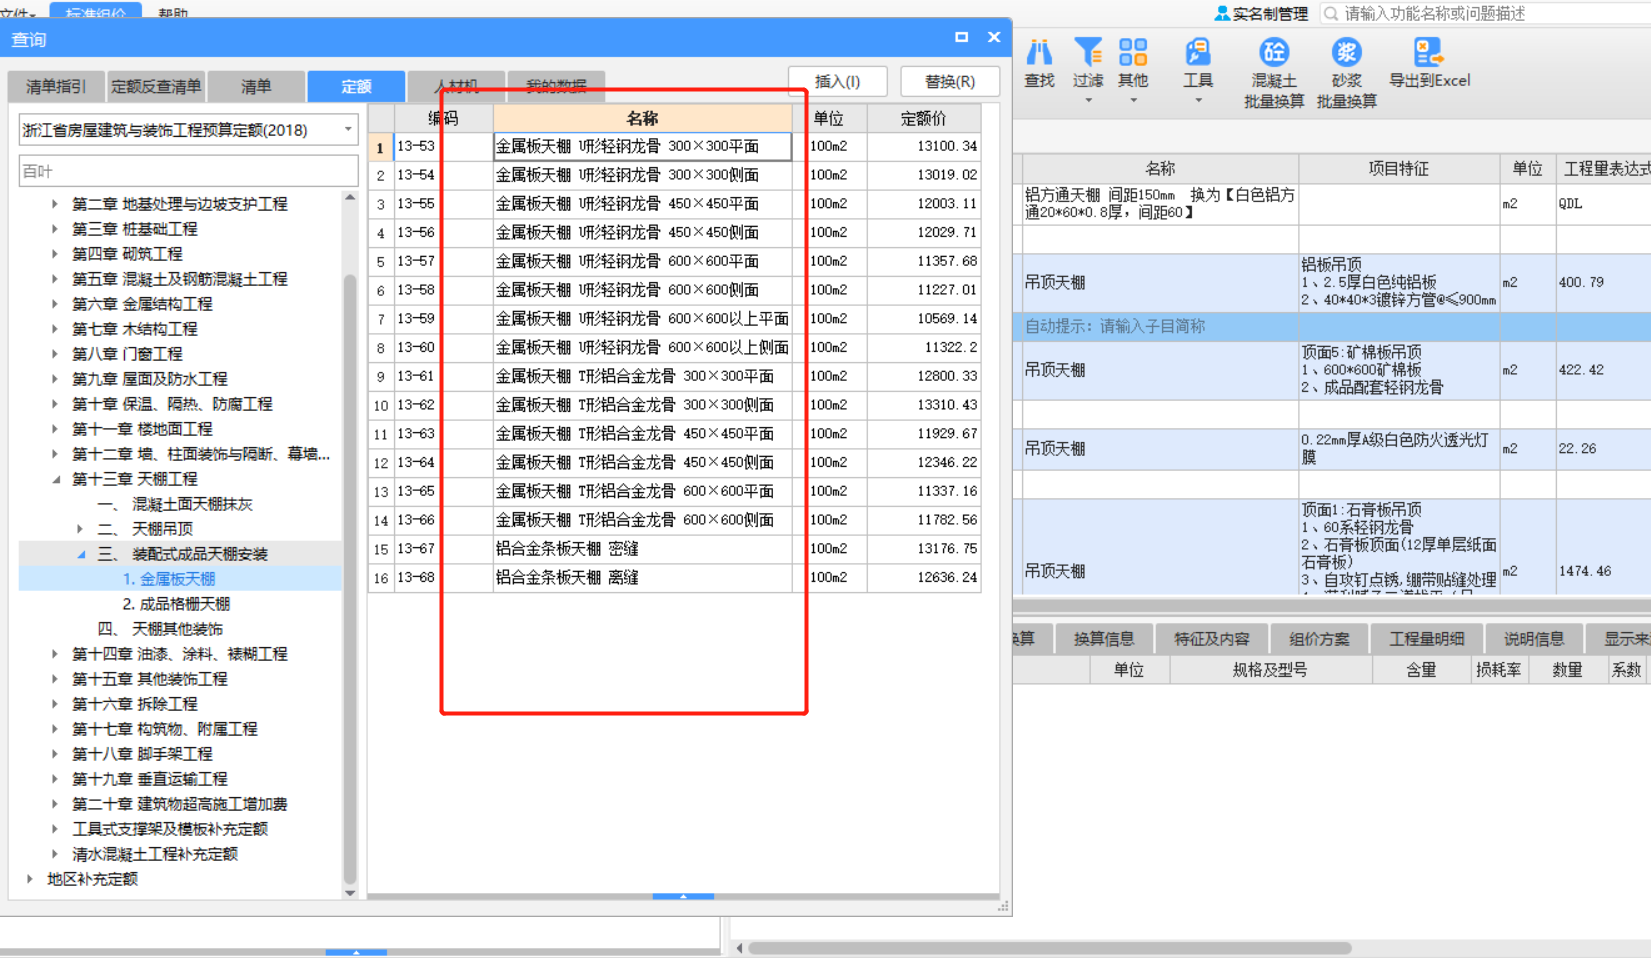Open the 过滤 dropdown arrow
Image resolution: width=1651 pixels, height=958 pixels.
click(x=1088, y=100)
